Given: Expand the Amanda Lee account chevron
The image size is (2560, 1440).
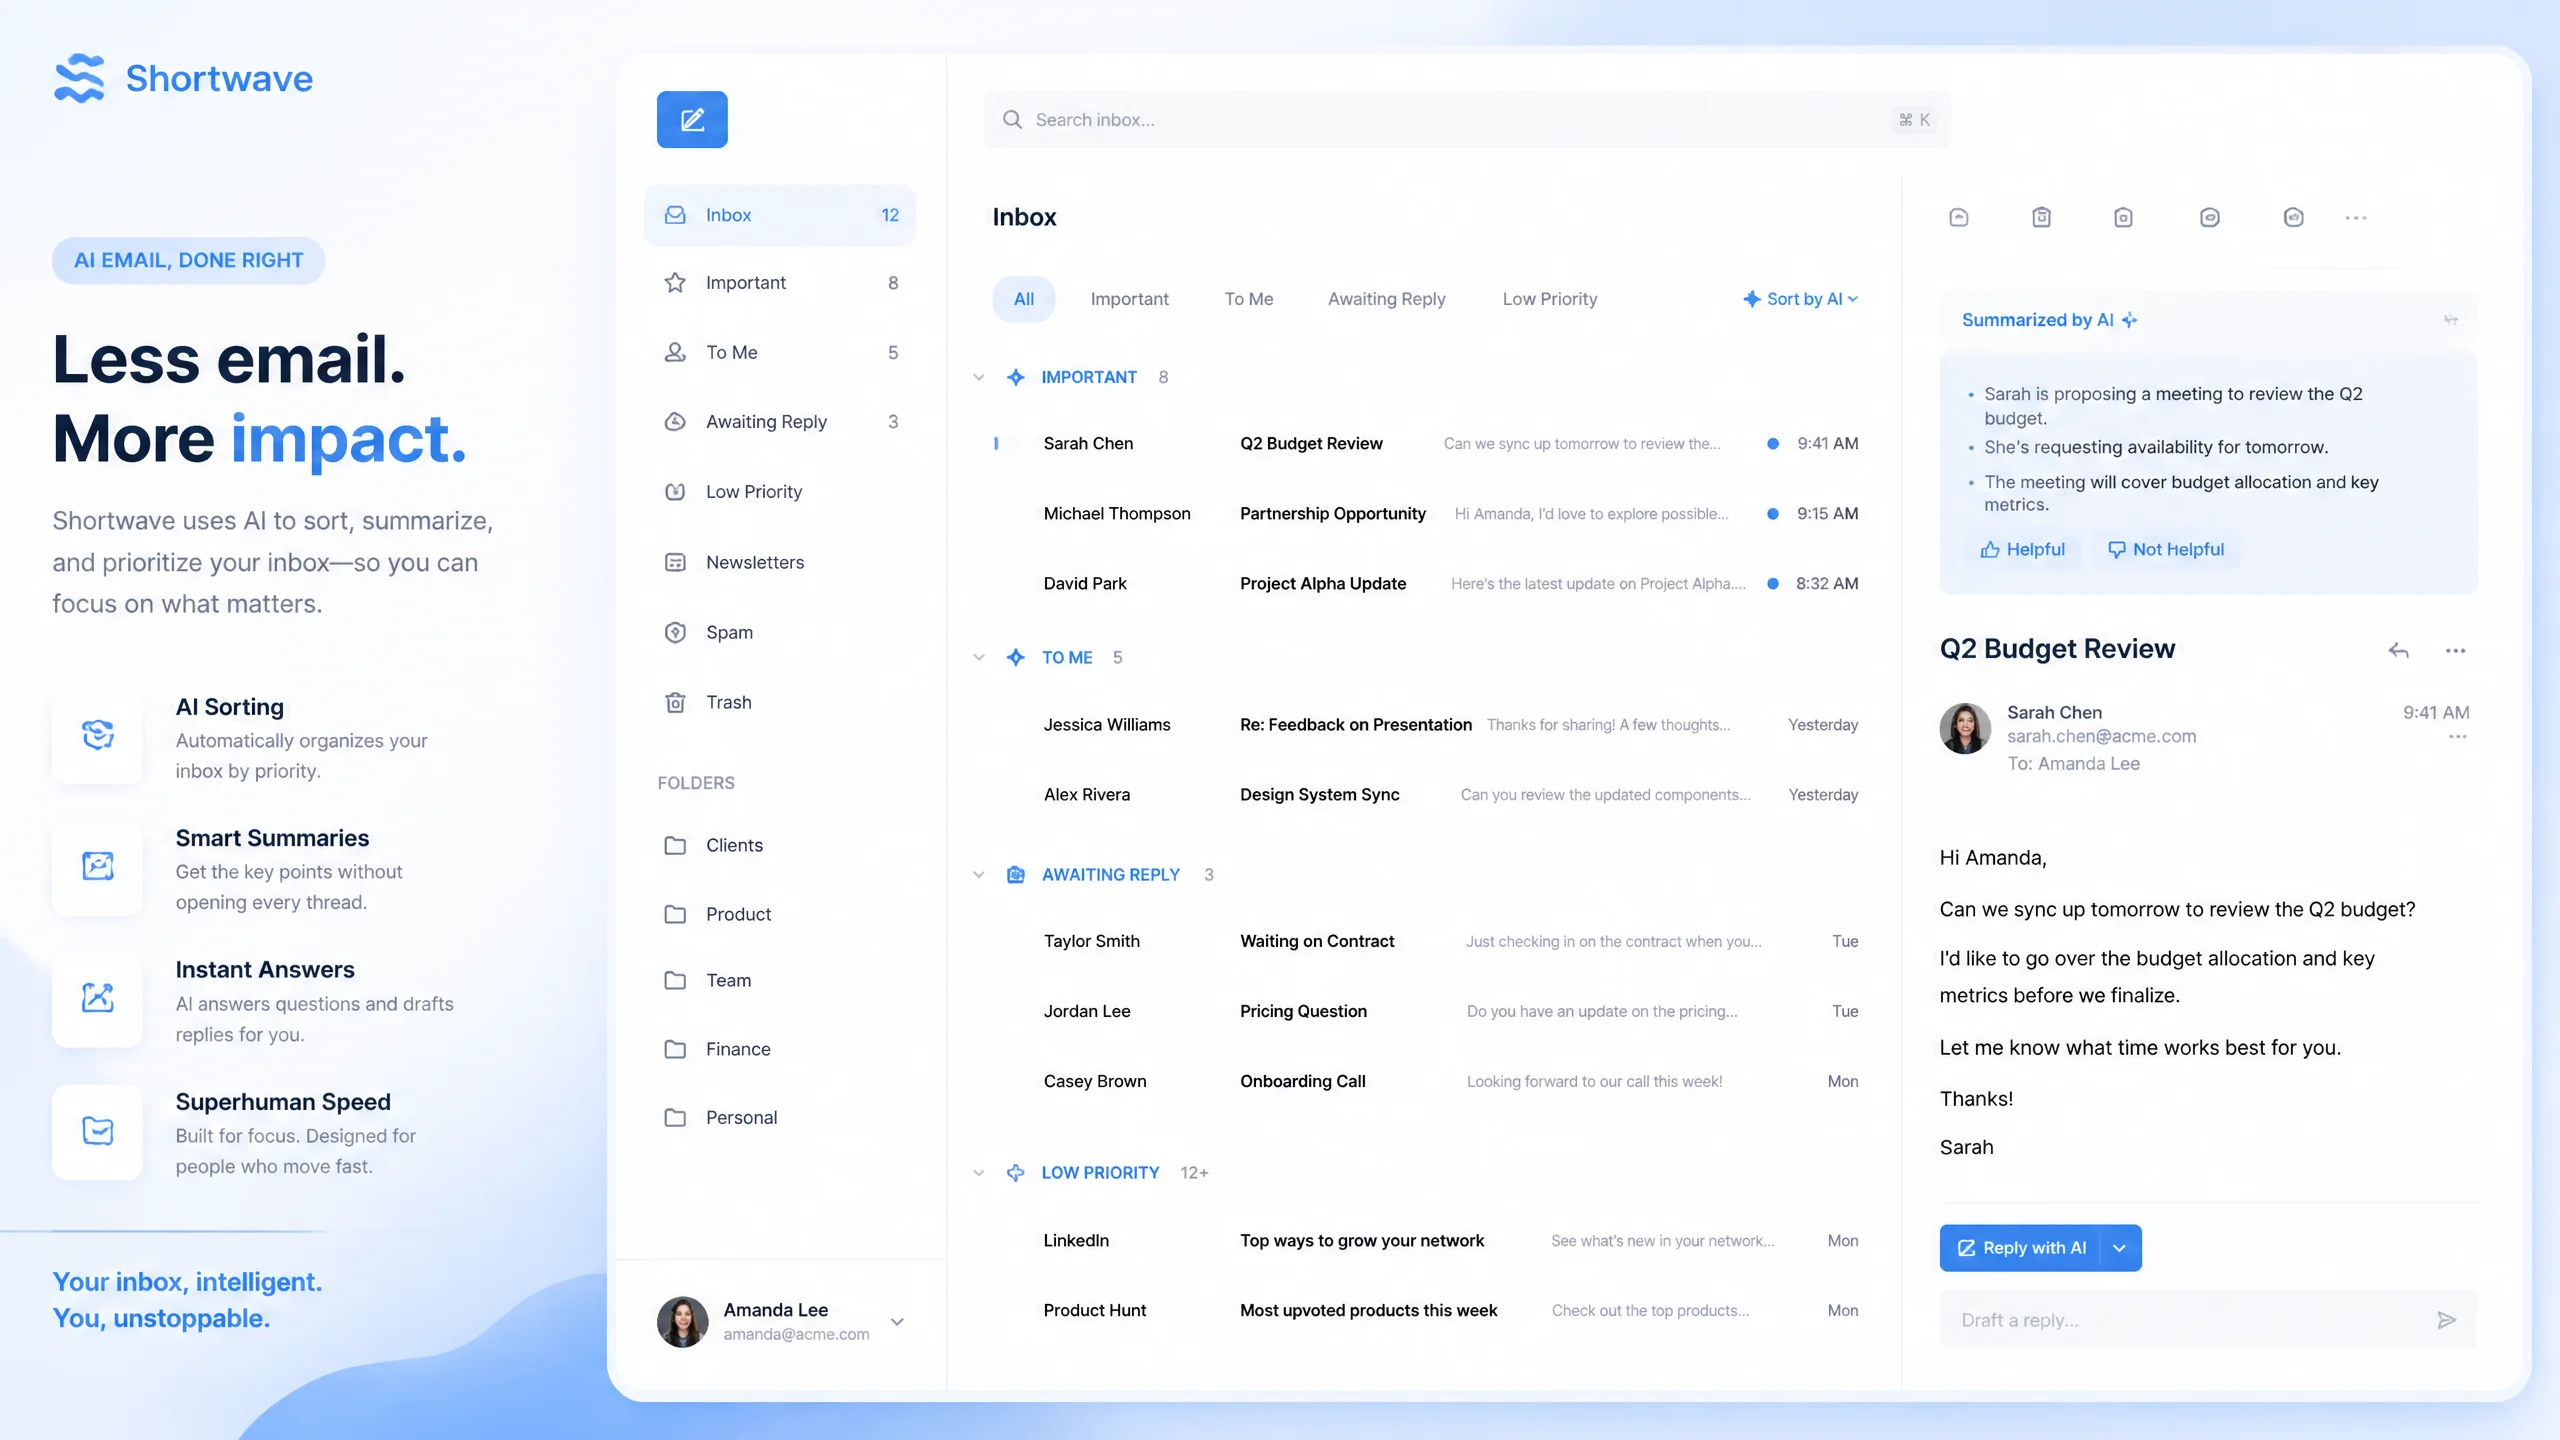Looking at the screenshot, I should click(897, 1322).
